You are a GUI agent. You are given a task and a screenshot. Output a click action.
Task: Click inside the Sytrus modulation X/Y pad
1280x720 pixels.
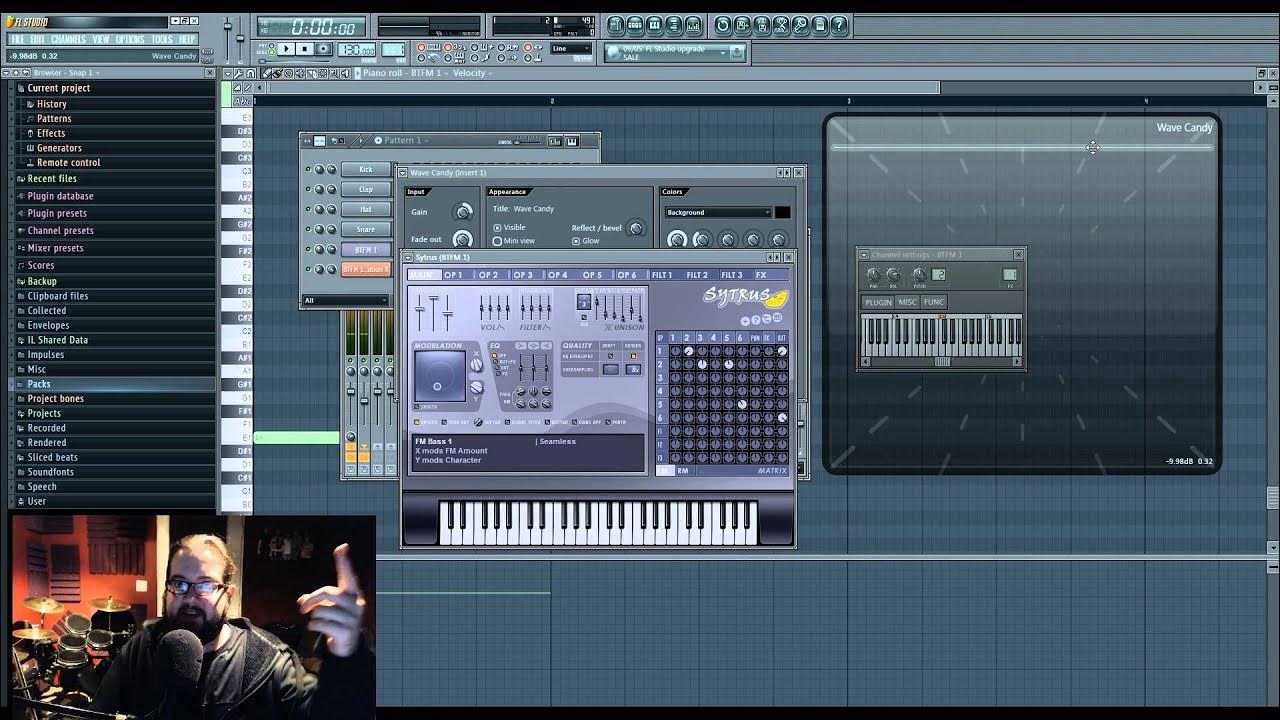click(x=438, y=378)
